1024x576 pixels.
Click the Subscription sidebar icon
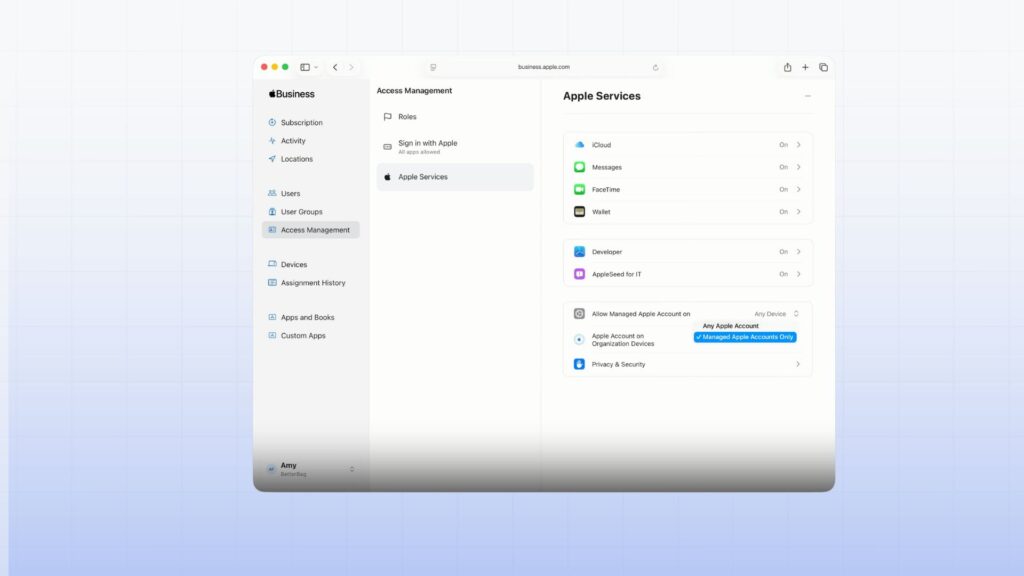click(272, 122)
